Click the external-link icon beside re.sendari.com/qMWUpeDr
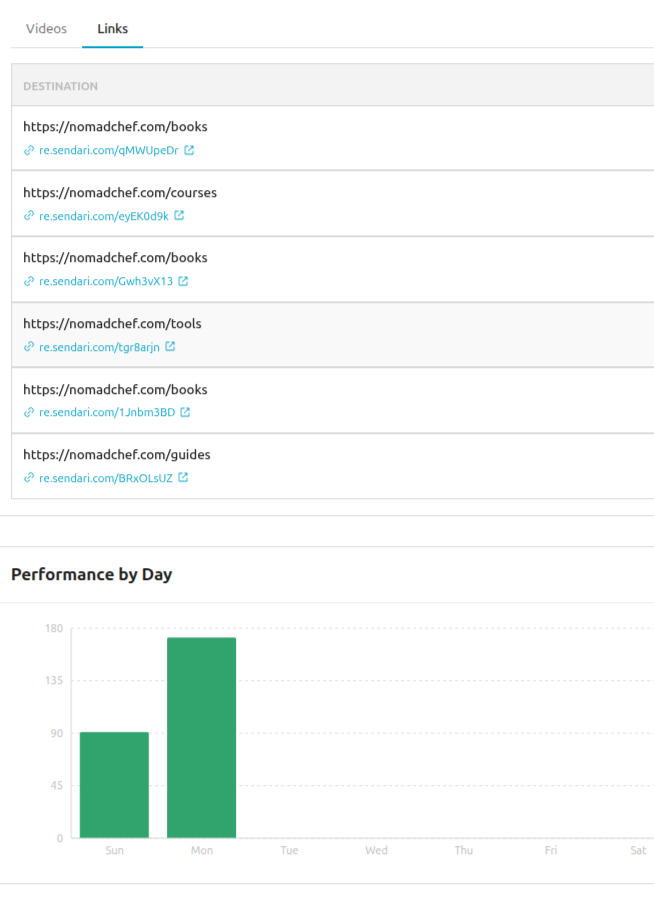This screenshot has width=654, height=902. click(x=189, y=150)
